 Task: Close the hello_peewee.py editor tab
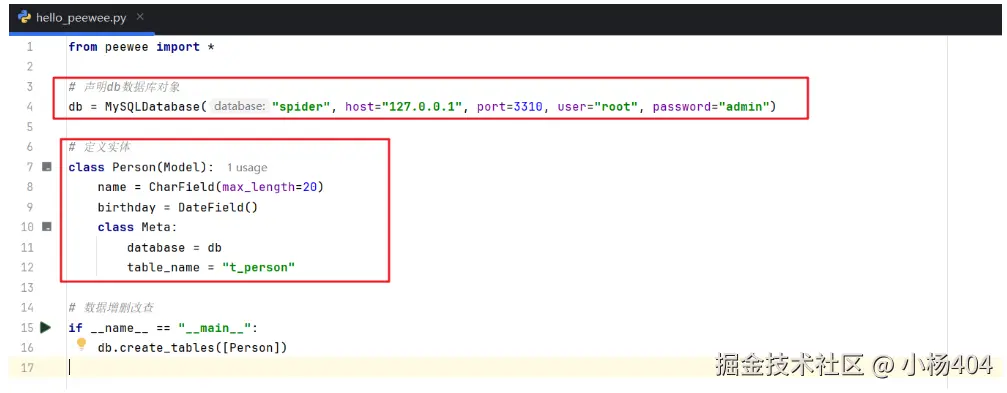[x=141, y=17]
